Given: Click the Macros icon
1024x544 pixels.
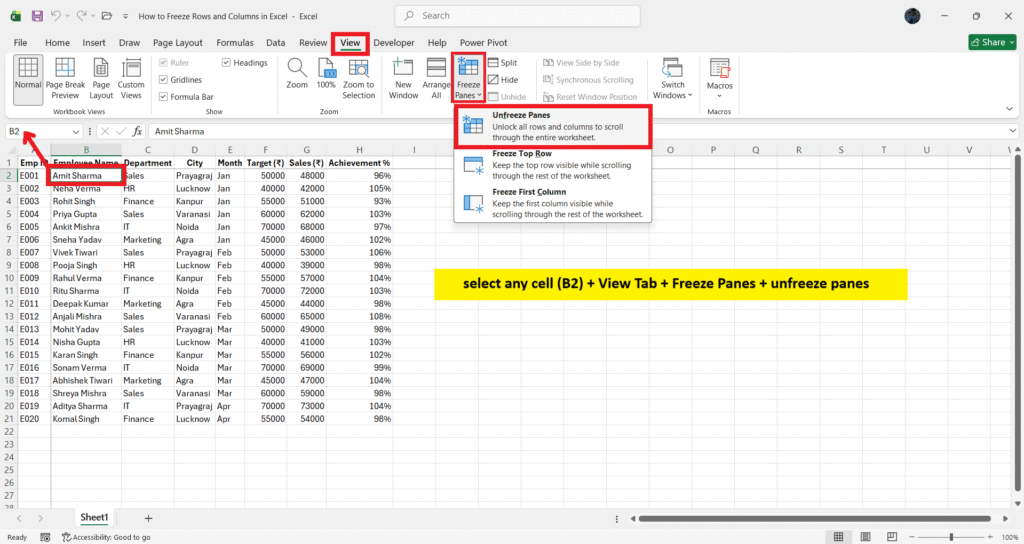Looking at the screenshot, I should 720,68.
